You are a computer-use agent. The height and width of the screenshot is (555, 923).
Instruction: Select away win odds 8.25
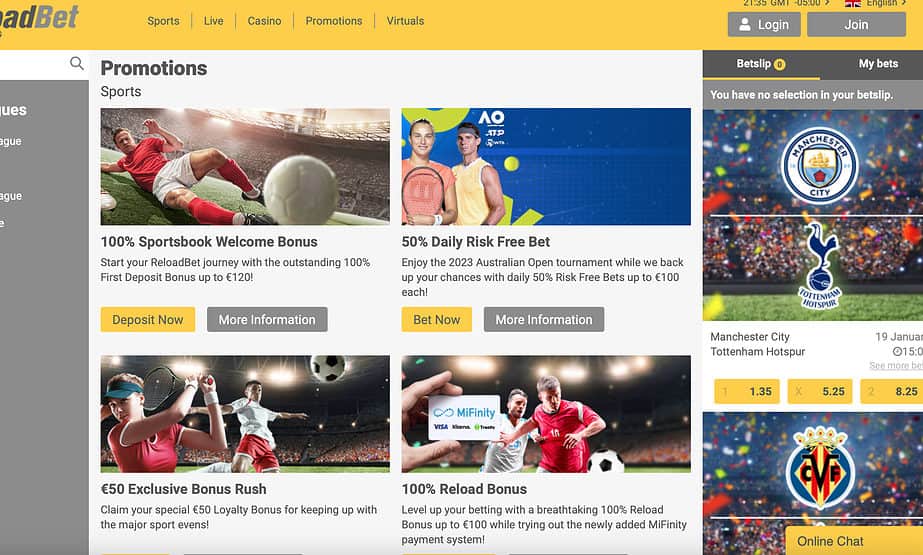click(892, 391)
